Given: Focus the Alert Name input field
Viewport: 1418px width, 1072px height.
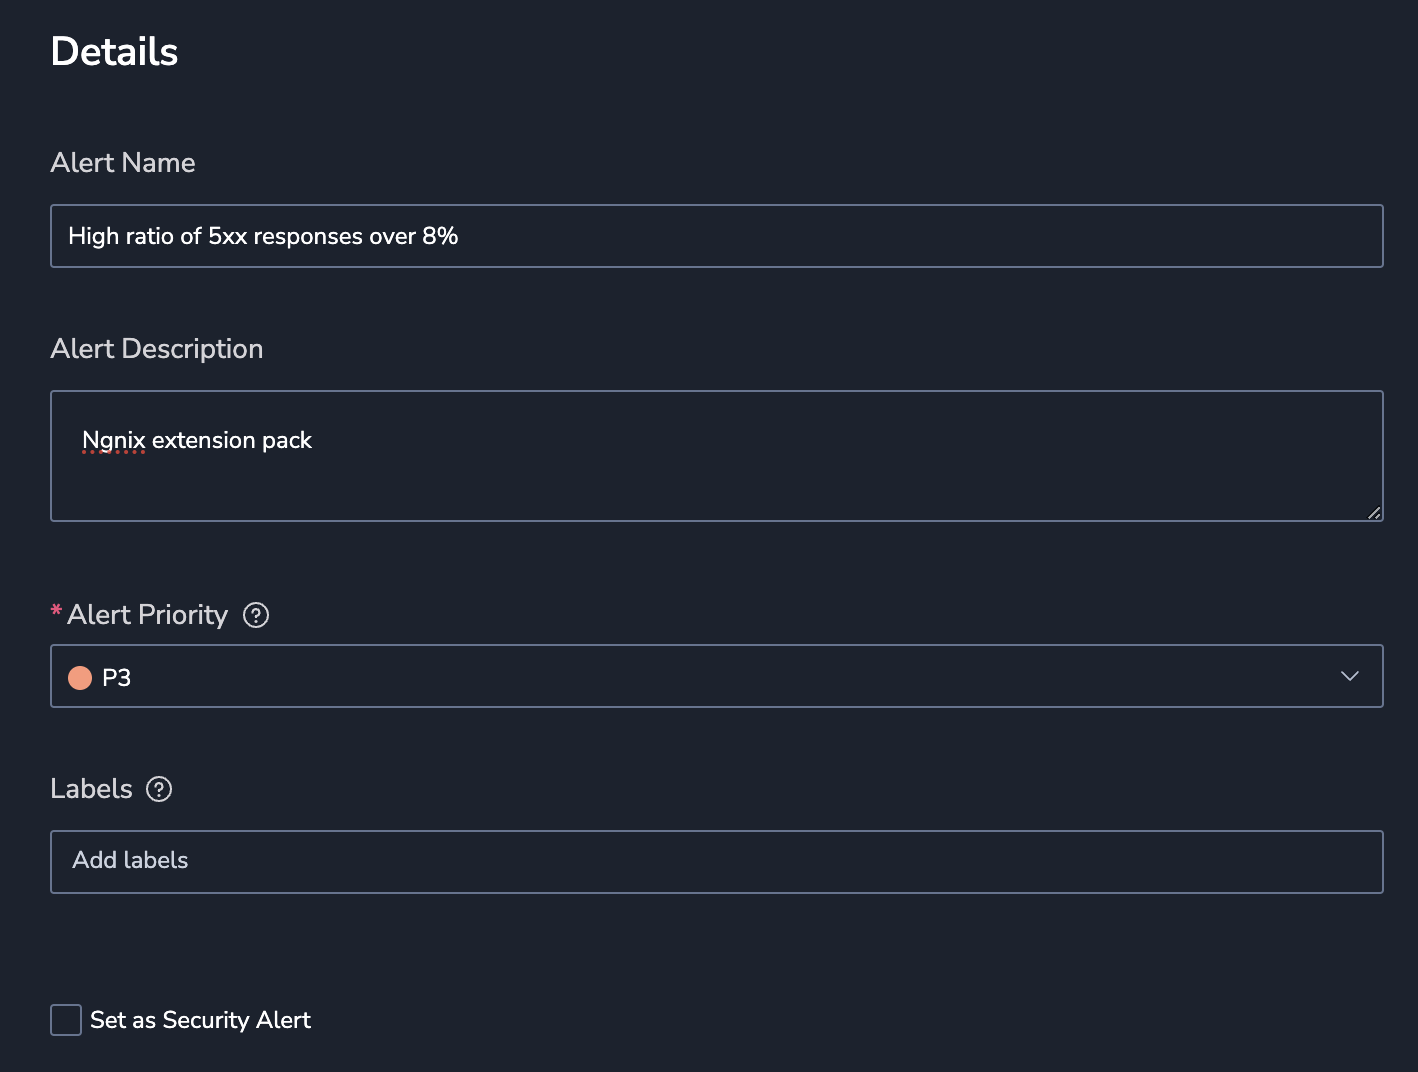Looking at the screenshot, I should point(717,236).
